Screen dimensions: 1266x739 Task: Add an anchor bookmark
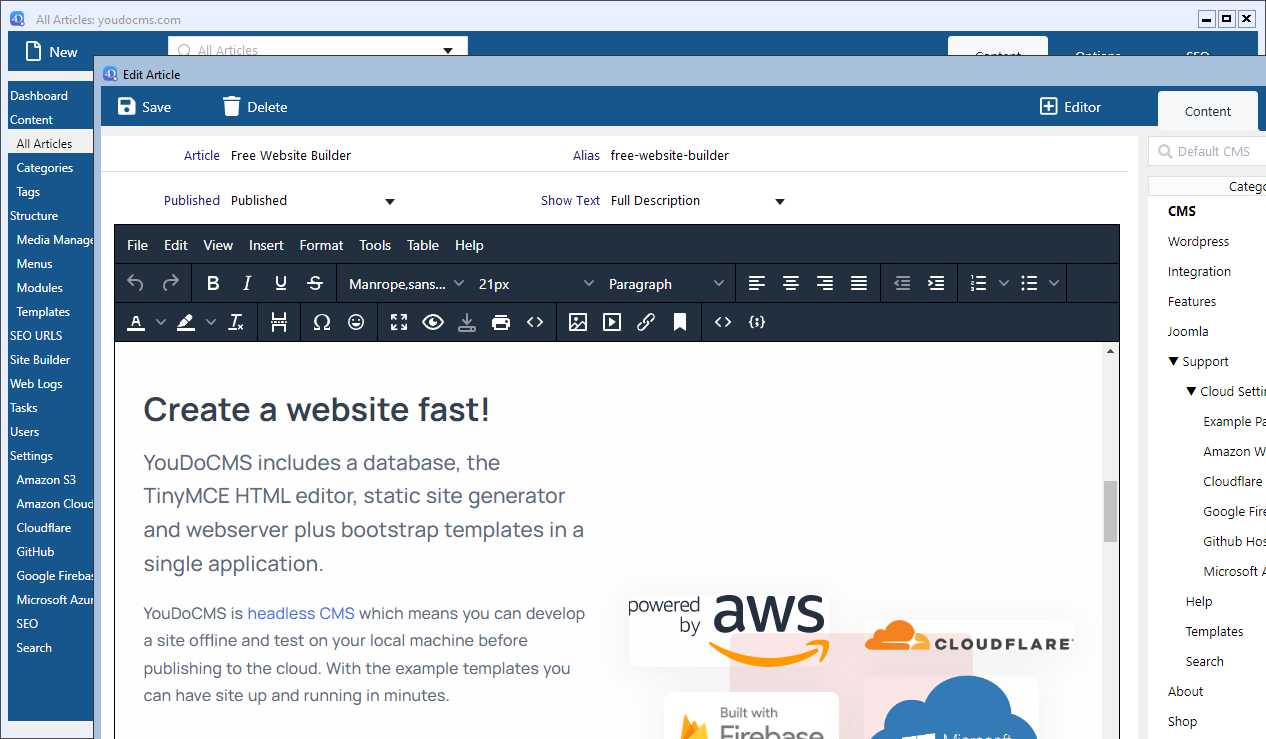pos(680,323)
